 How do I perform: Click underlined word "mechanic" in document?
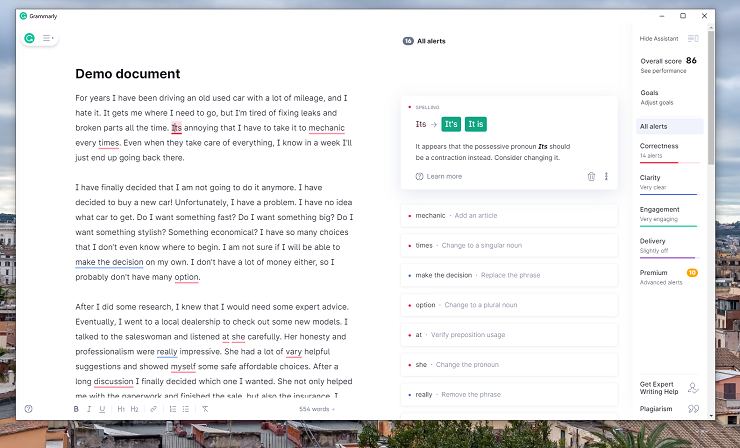(x=327, y=128)
